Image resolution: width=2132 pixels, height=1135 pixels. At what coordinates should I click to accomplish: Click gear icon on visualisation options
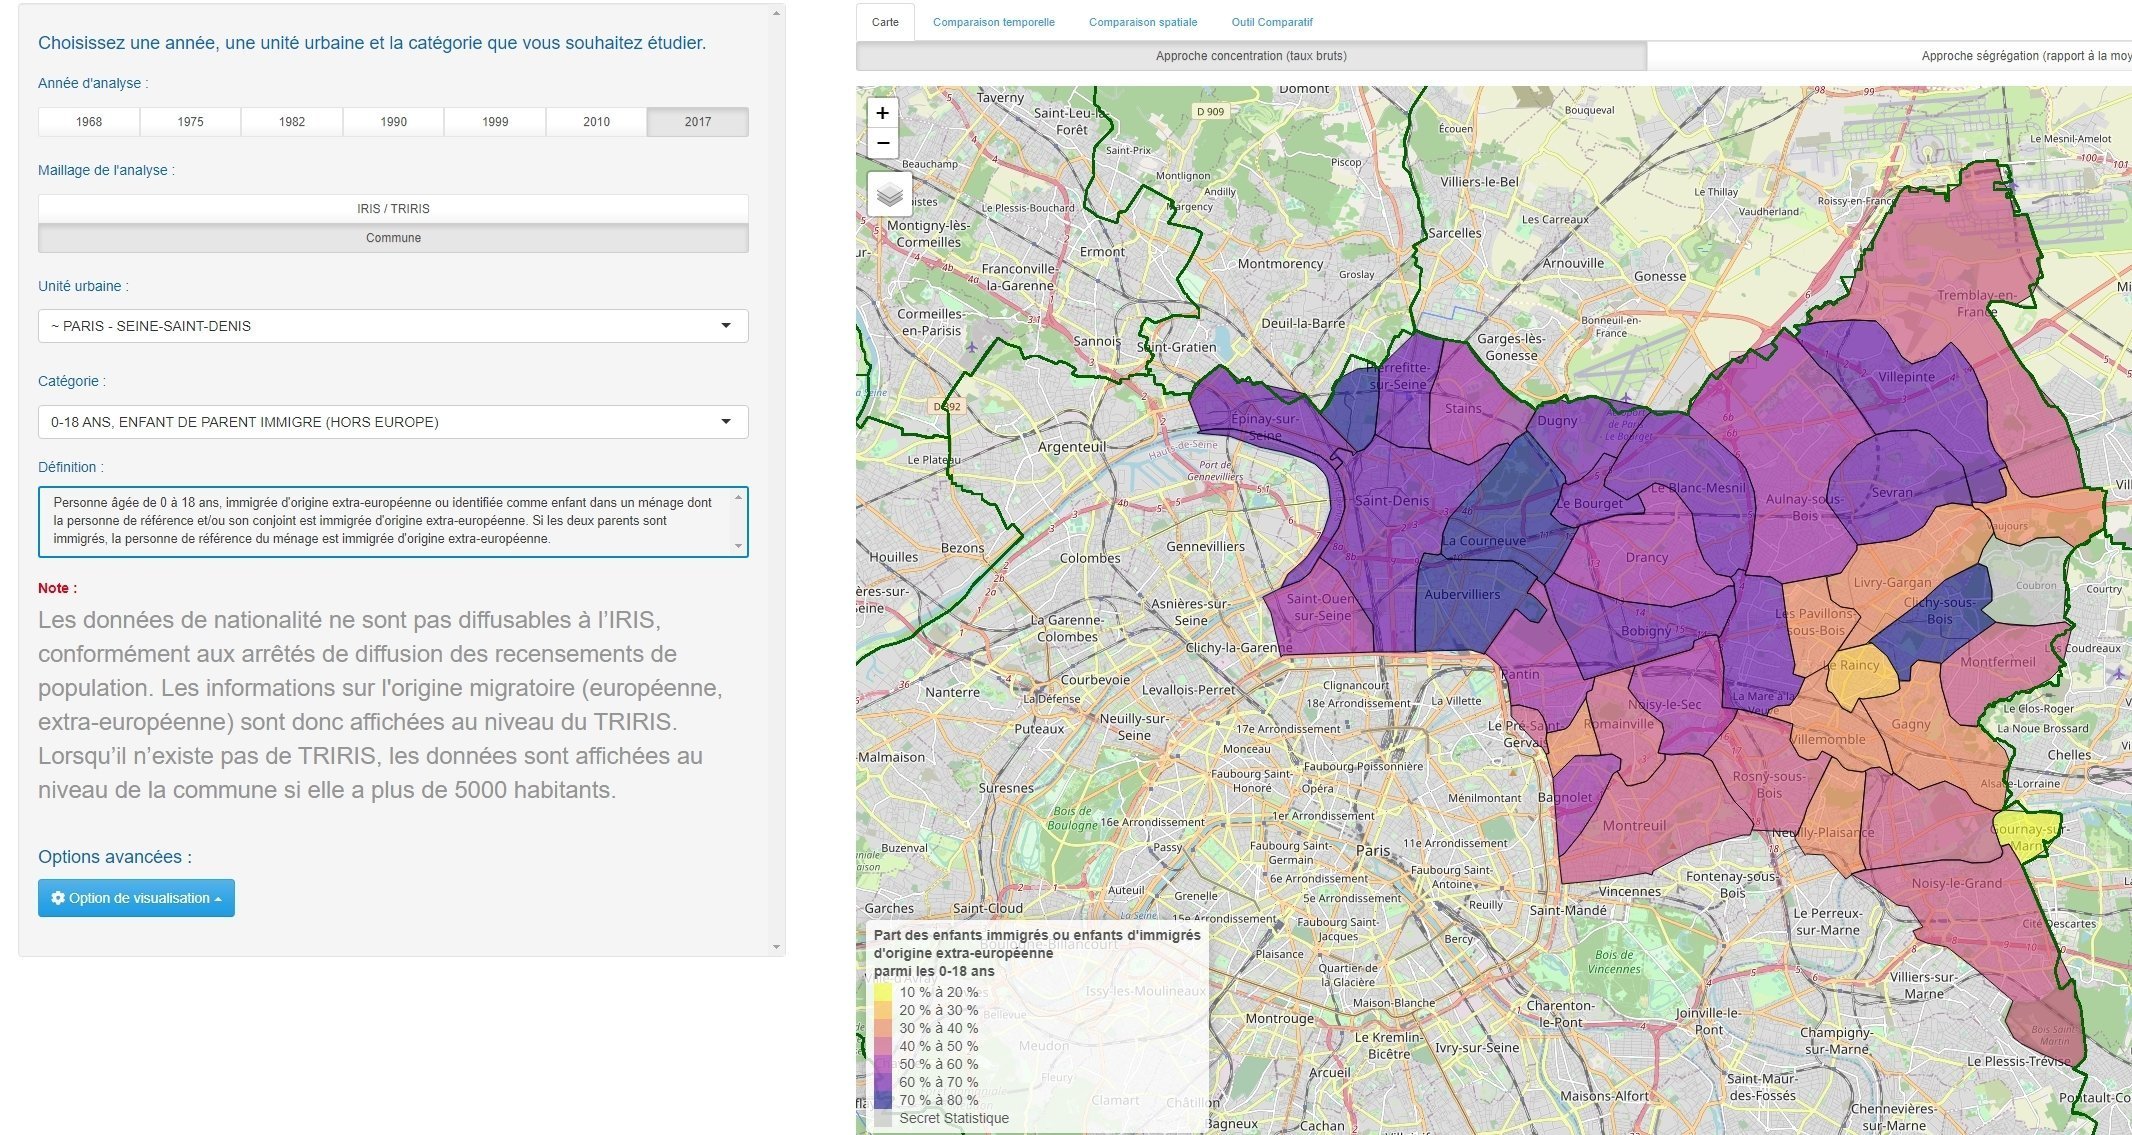click(58, 898)
